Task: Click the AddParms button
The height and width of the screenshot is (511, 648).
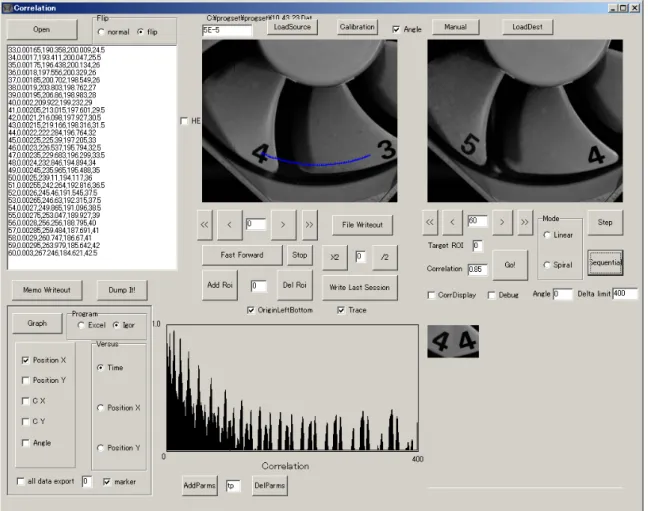Action: (199, 485)
